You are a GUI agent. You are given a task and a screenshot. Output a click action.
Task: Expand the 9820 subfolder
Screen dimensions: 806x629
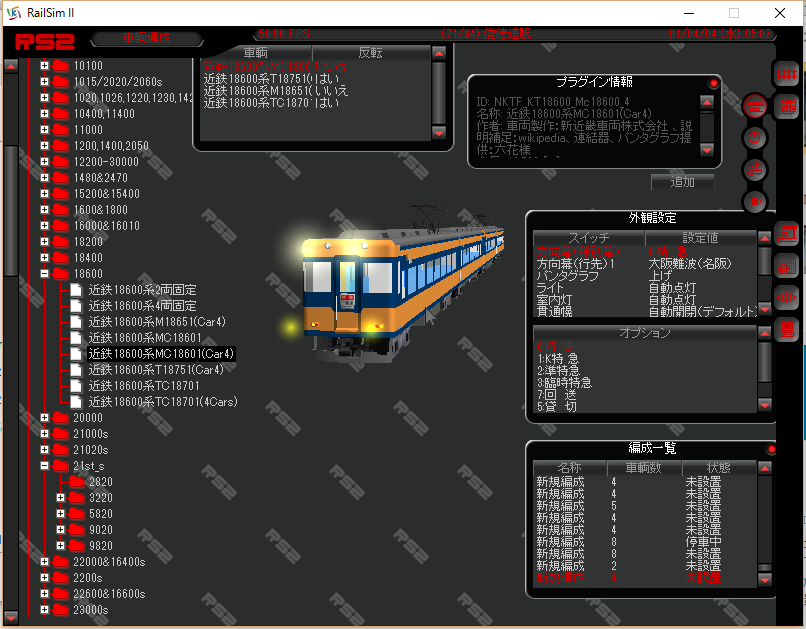pyautogui.click(x=61, y=545)
